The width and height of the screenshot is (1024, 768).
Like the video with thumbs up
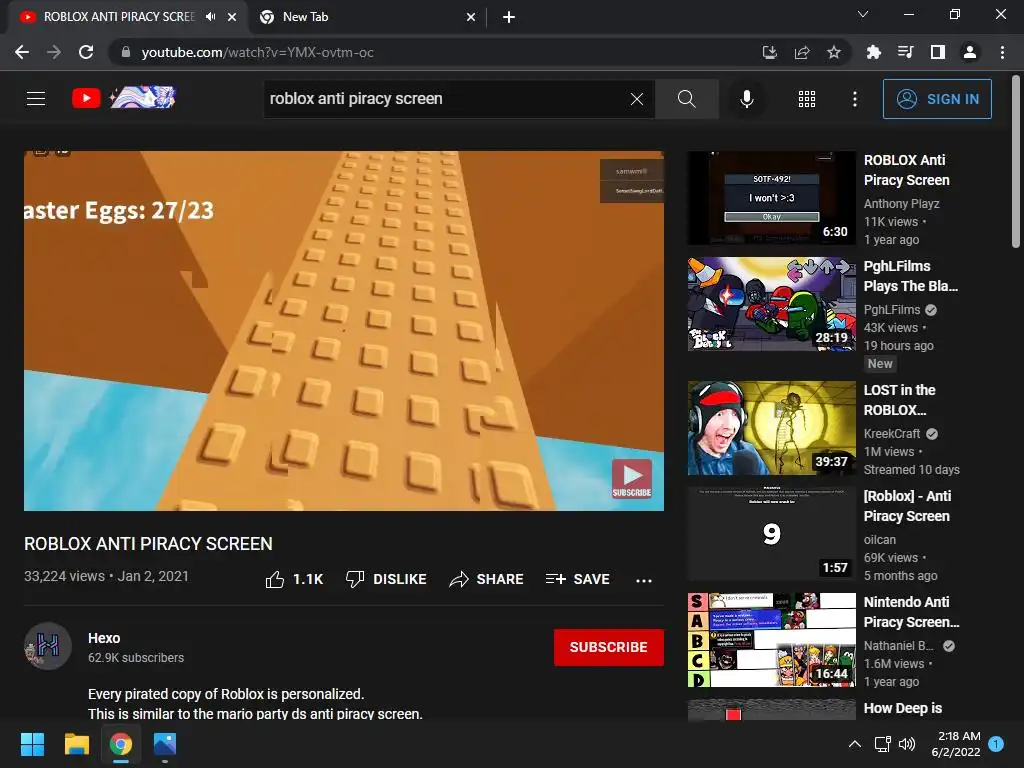pos(294,579)
